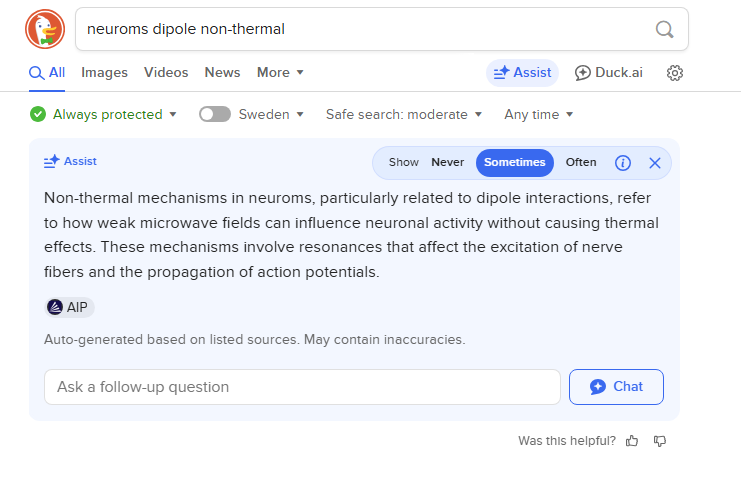Viewport: 741px width, 479px height.
Task: Open the Safe search: moderate dropdown
Action: [x=404, y=114]
